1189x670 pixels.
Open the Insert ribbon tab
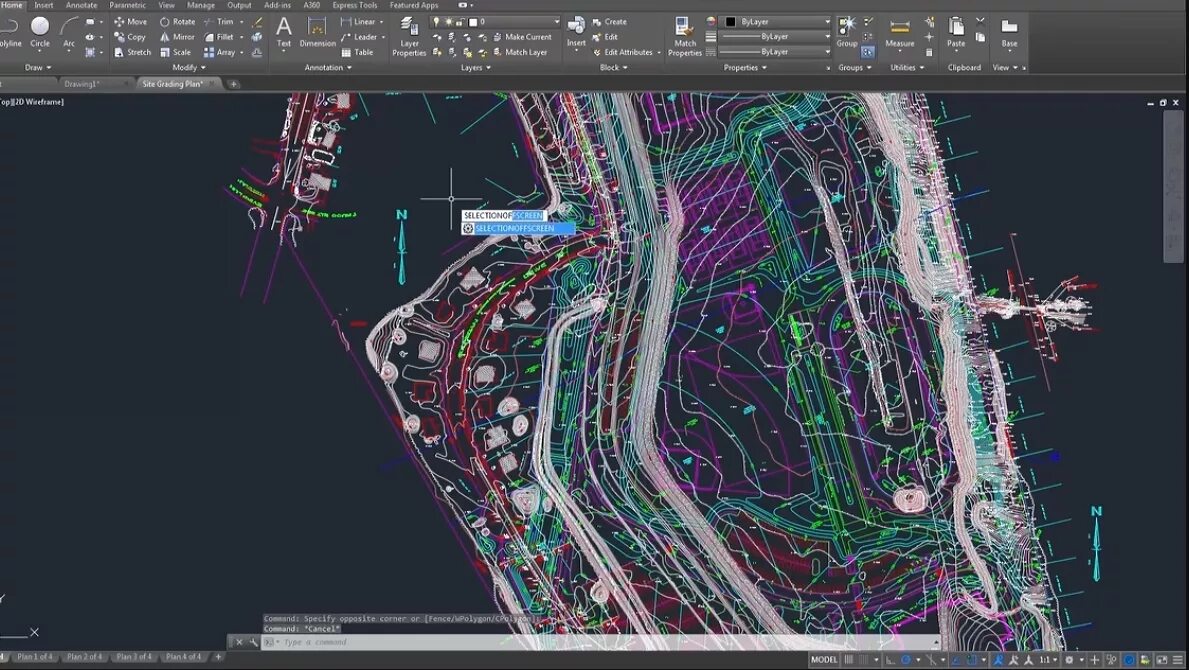click(x=44, y=5)
